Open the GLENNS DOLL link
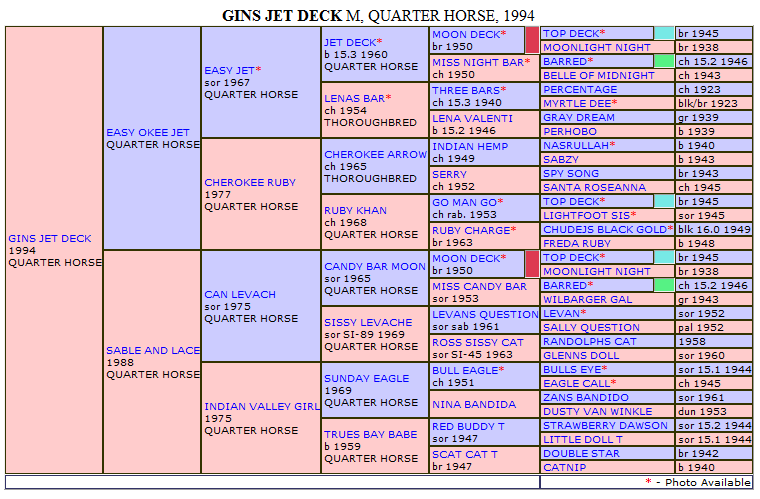This screenshot has height=499, width=760. click(x=581, y=356)
